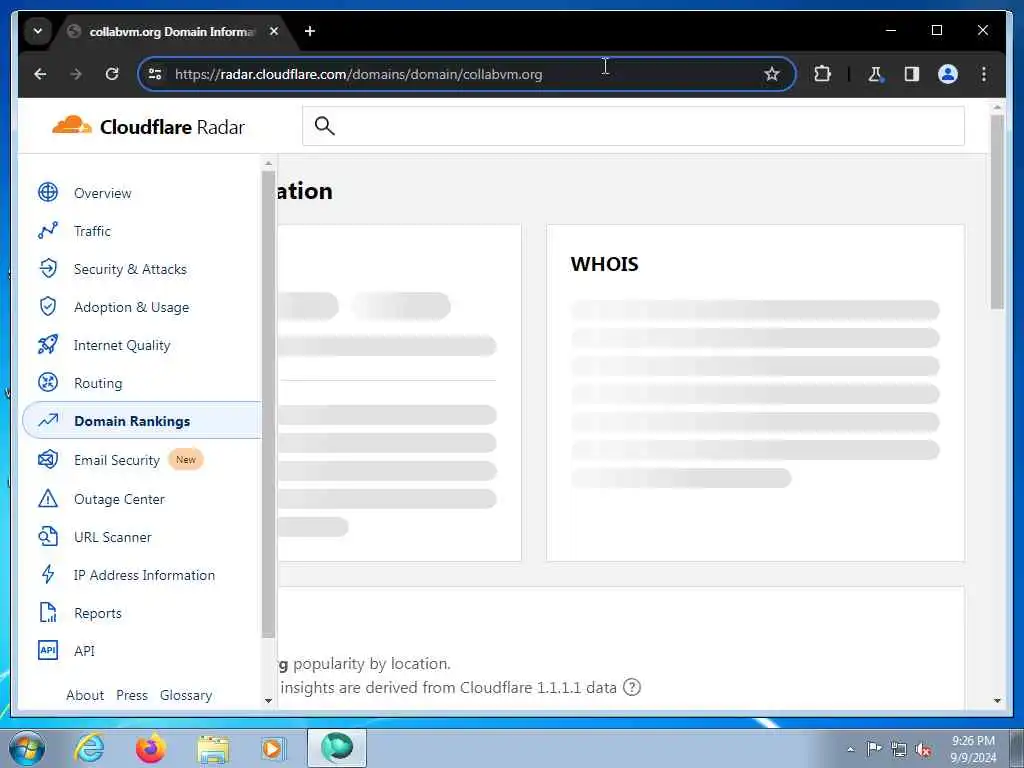1024x768 pixels.
Task: Click the URL Scanner icon
Action: [x=48, y=536]
